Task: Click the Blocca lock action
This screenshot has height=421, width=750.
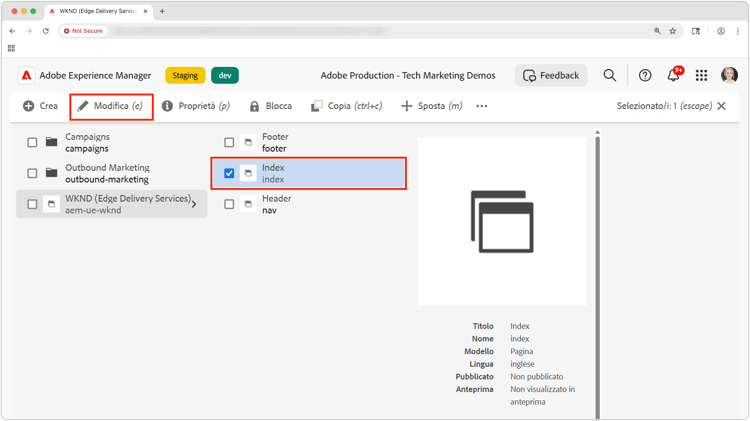Action: coord(271,106)
